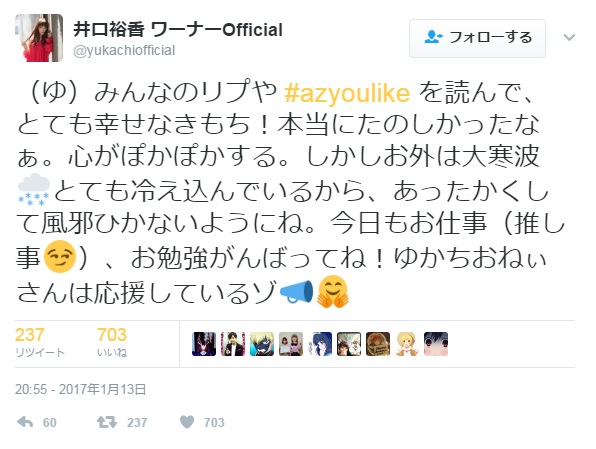View the 703 likes list
Viewport: 596px width, 449px height.
click(x=112, y=341)
